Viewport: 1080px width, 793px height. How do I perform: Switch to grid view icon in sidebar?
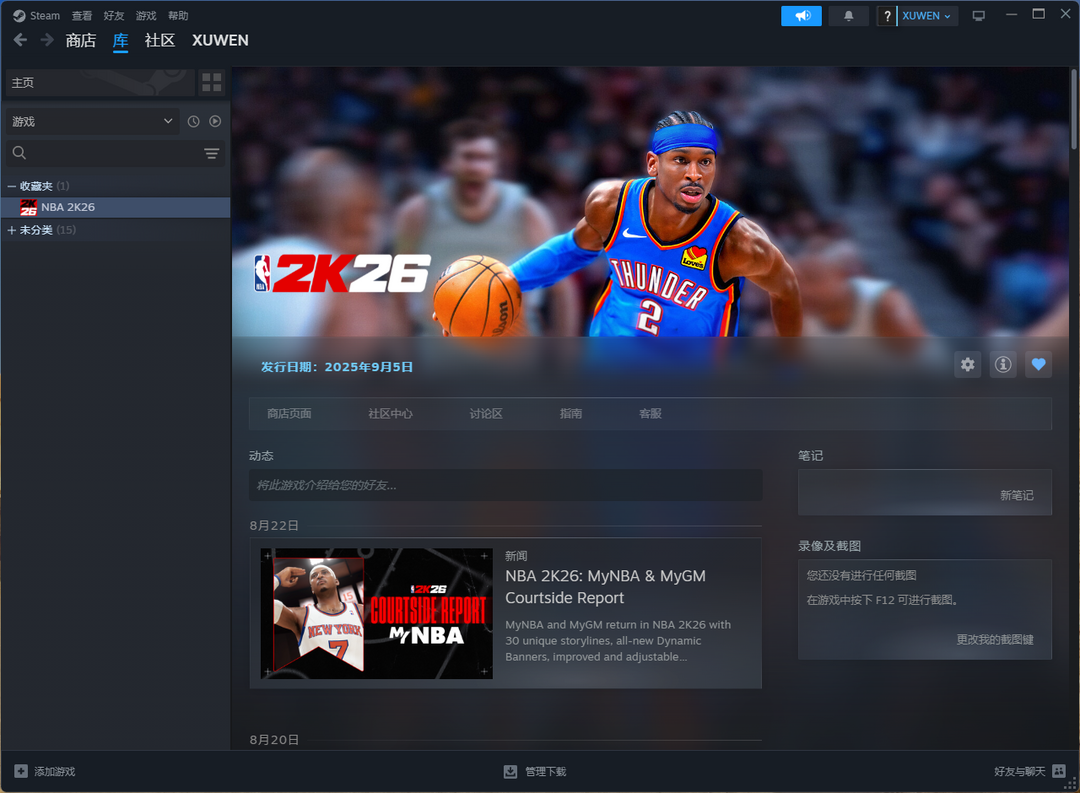(x=211, y=82)
